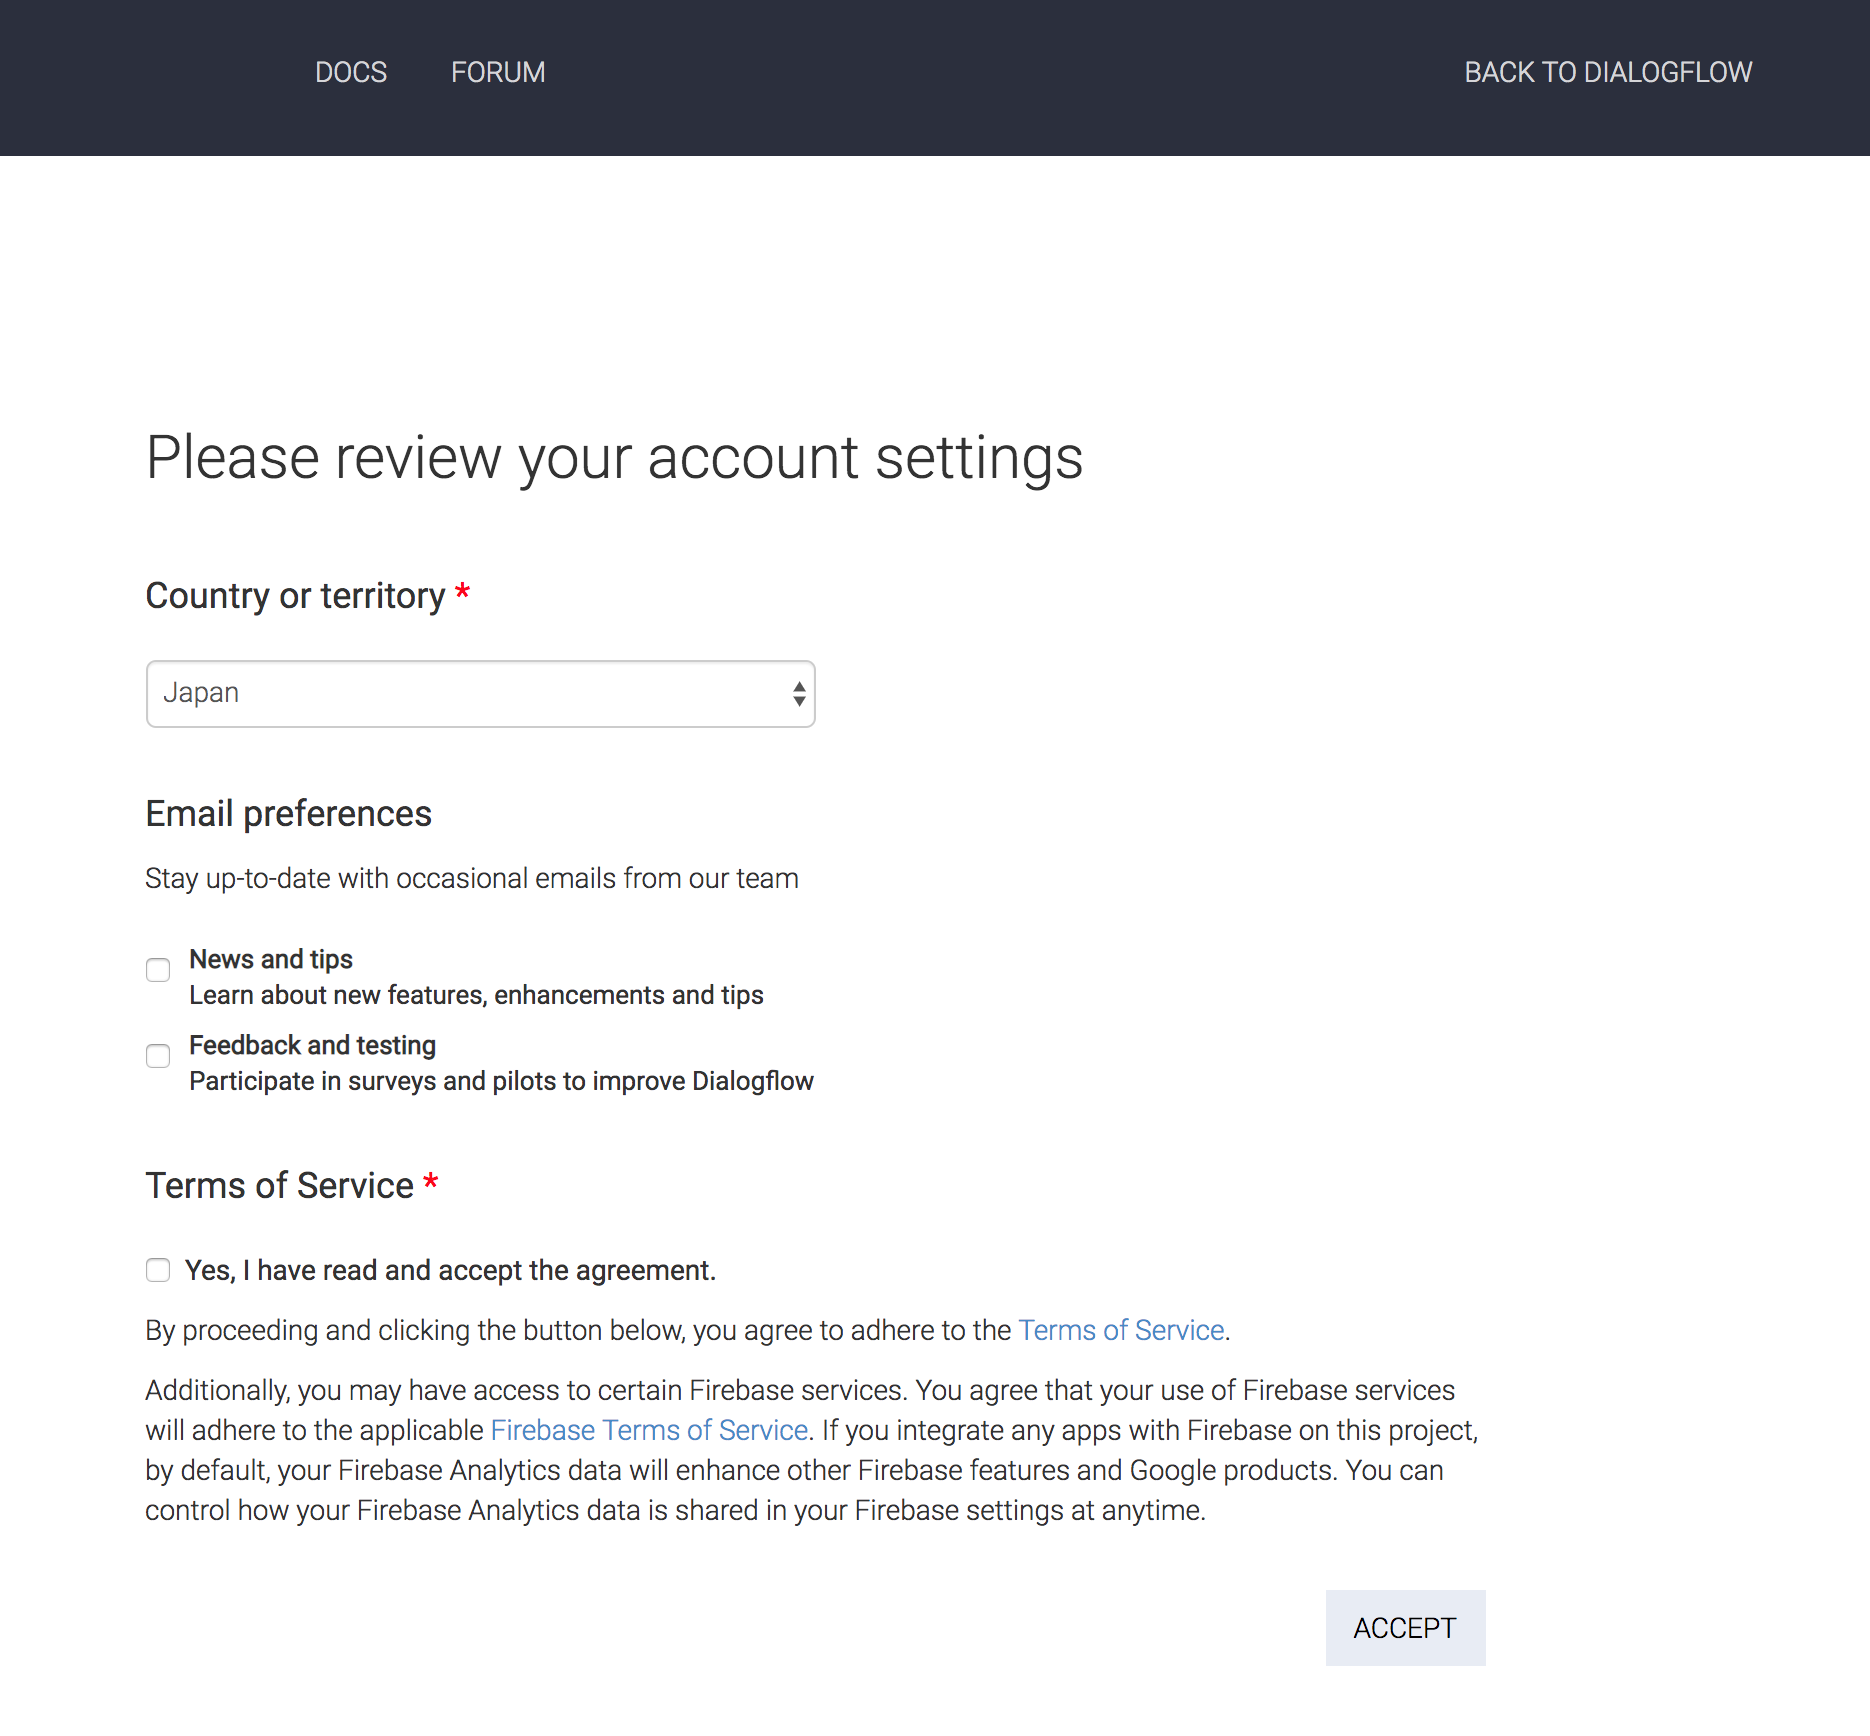The width and height of the screenshot is (1870, 1736).
Task: Enable the News and tips checkbox
Action: 158,970
